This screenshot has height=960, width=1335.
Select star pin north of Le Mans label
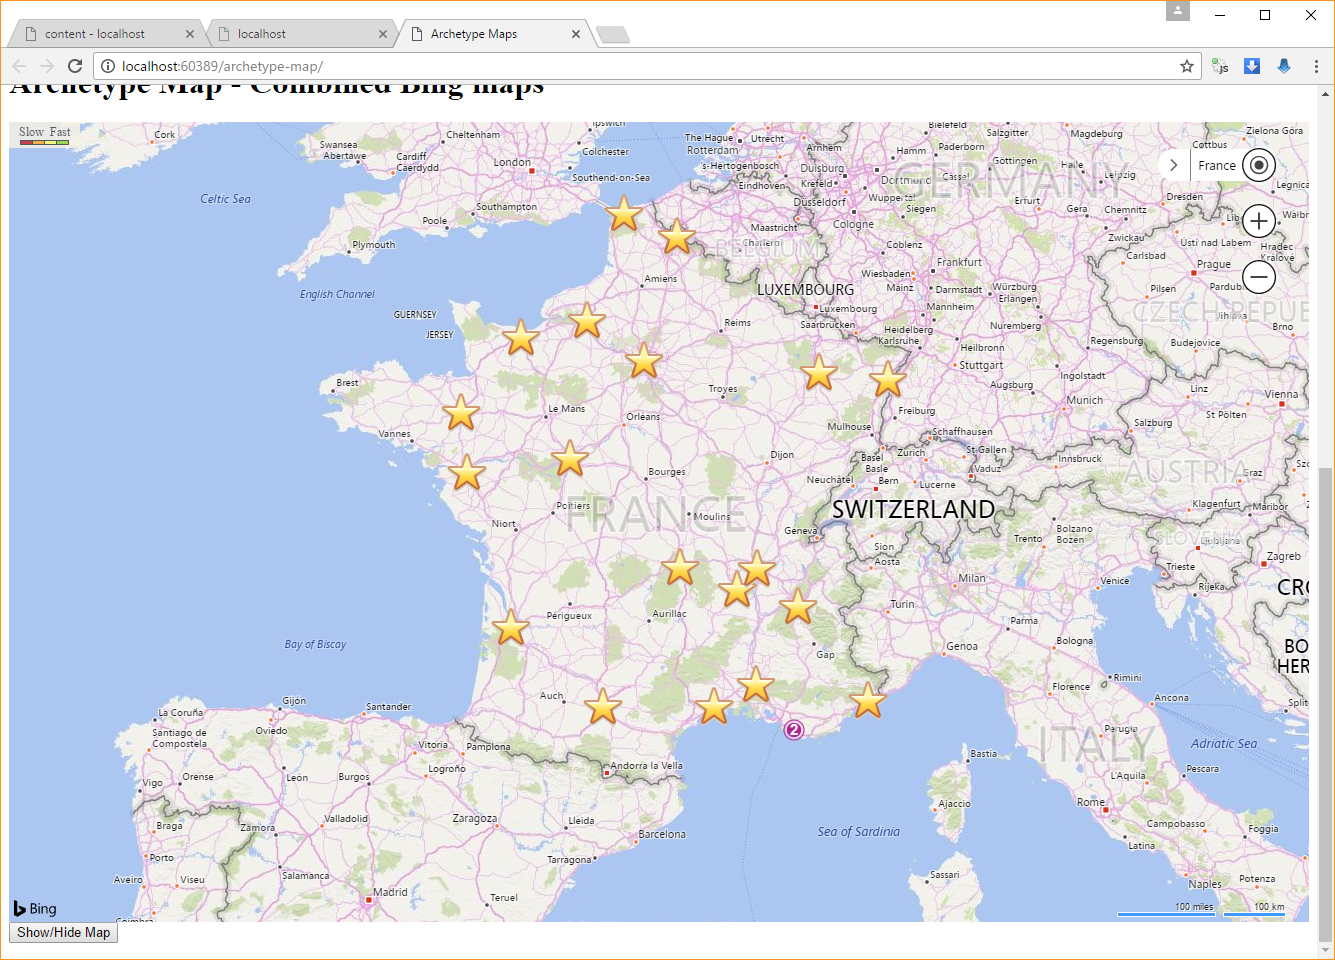[587, 321]
